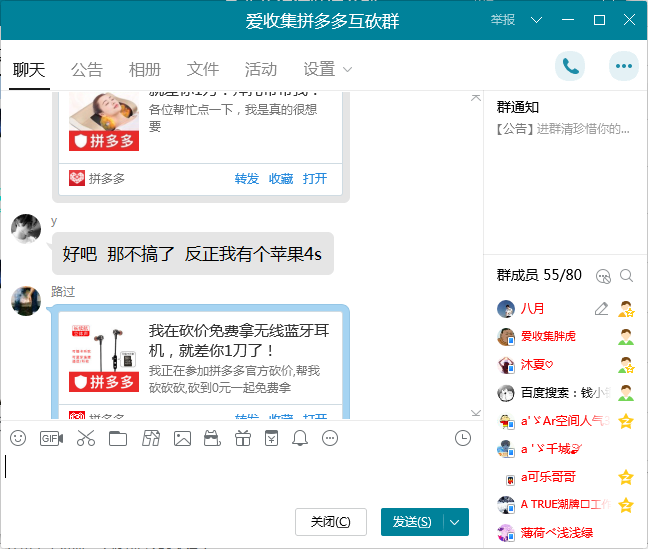Click badge icon beside 爱收集胖虎
Viewport: 648px width, 549px height.
point(626,337)
